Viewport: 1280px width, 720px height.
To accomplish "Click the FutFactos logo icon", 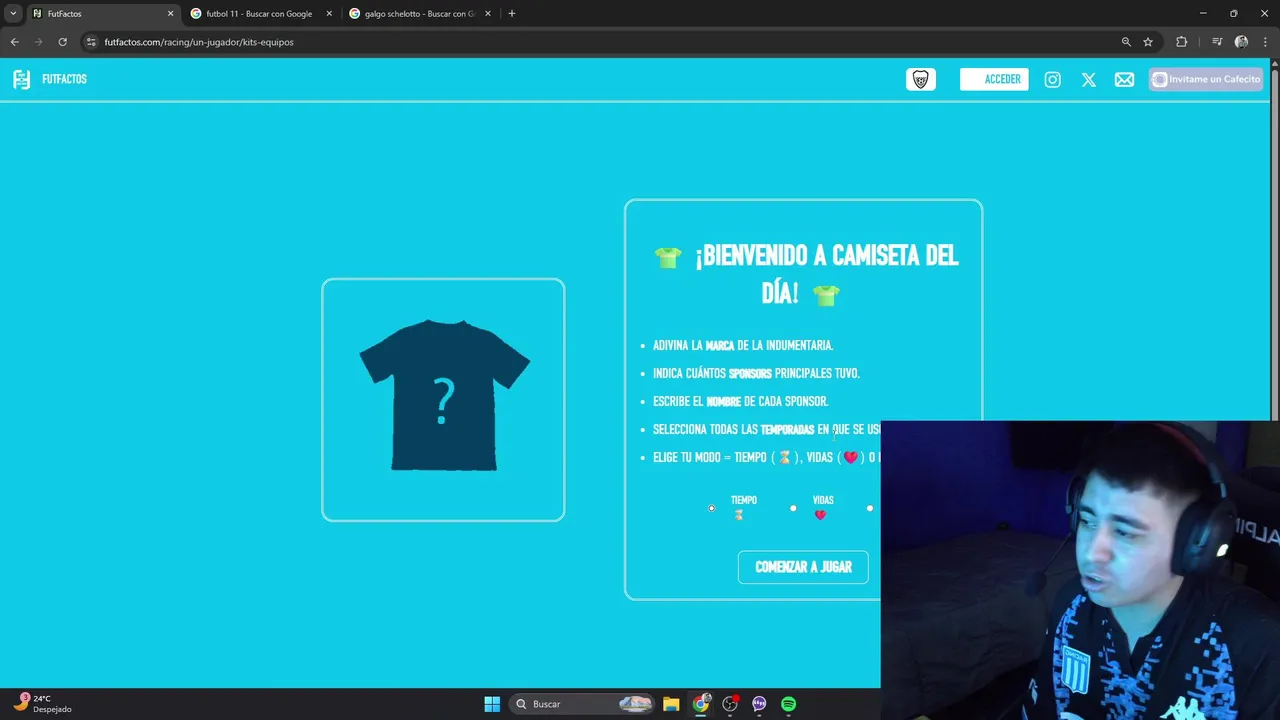I will coord(21,79).
